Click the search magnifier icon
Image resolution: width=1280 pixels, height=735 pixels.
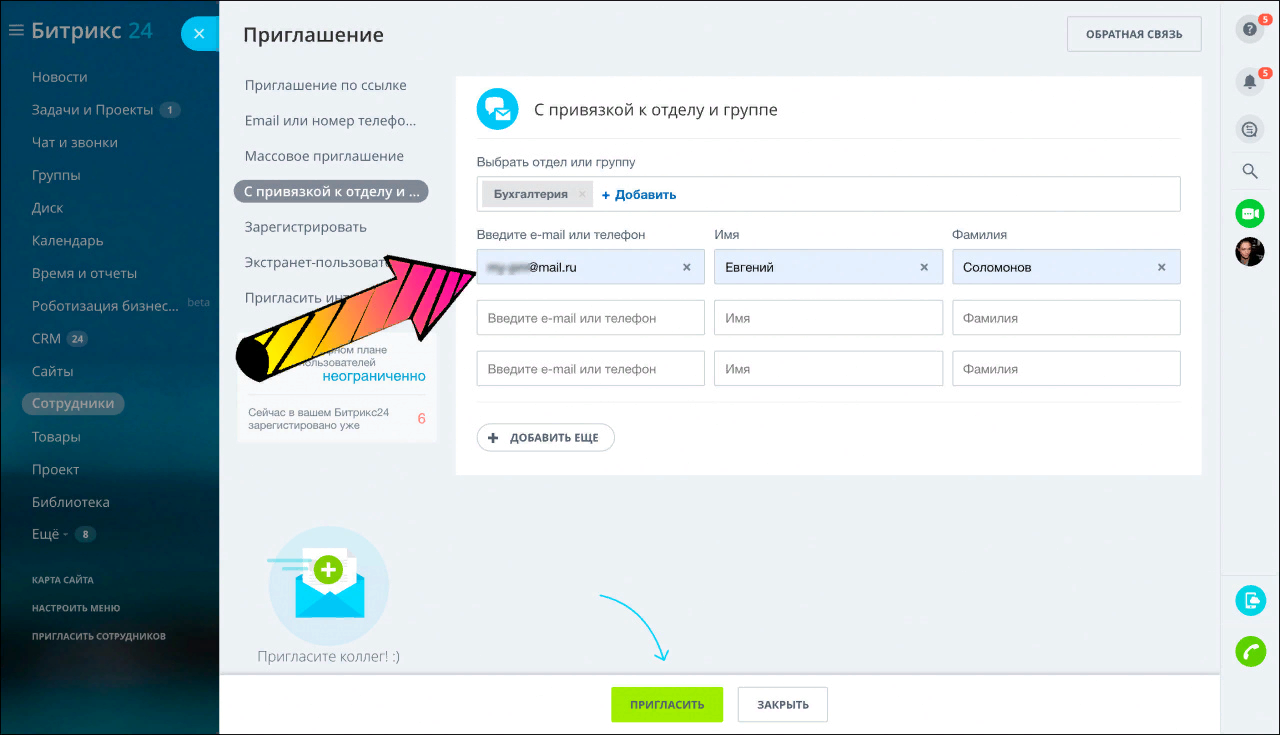tap(1249, 171)
